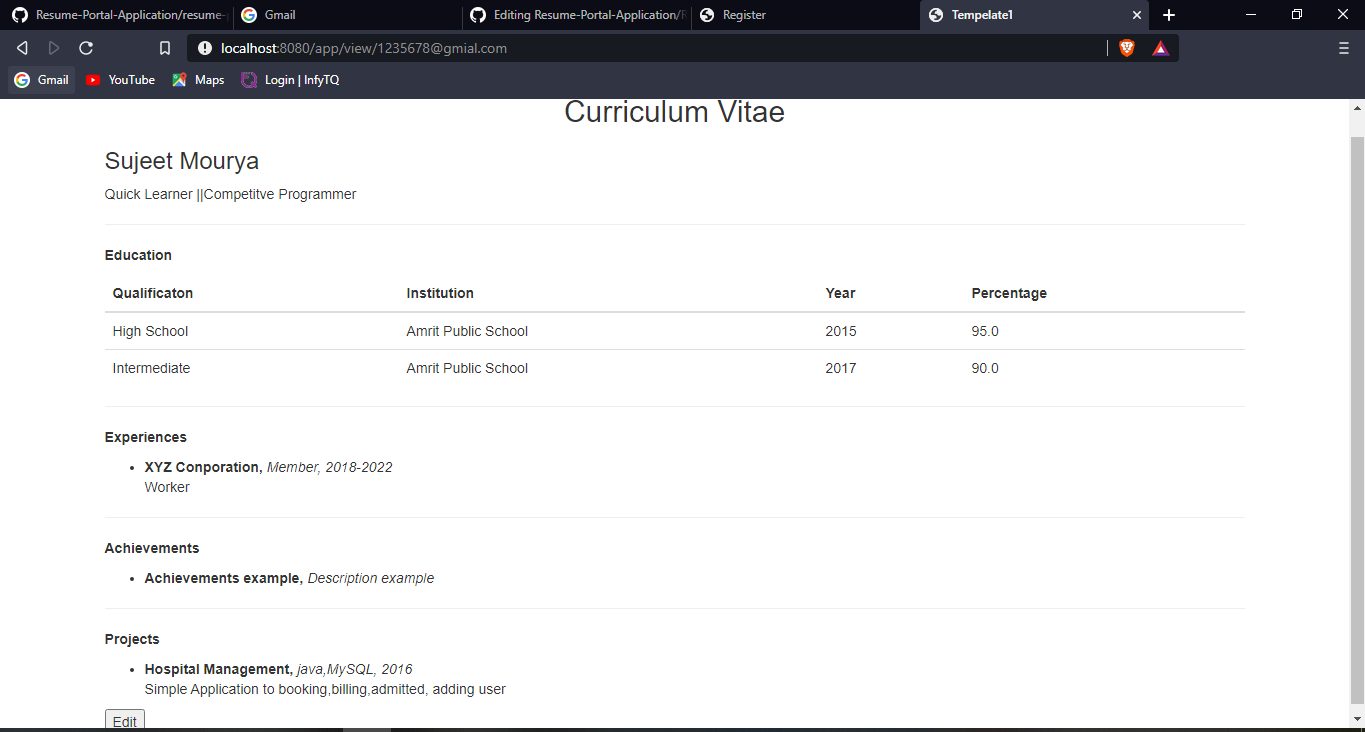Click the Year column header
This screenshot has width=1365, height=732.
840,293
